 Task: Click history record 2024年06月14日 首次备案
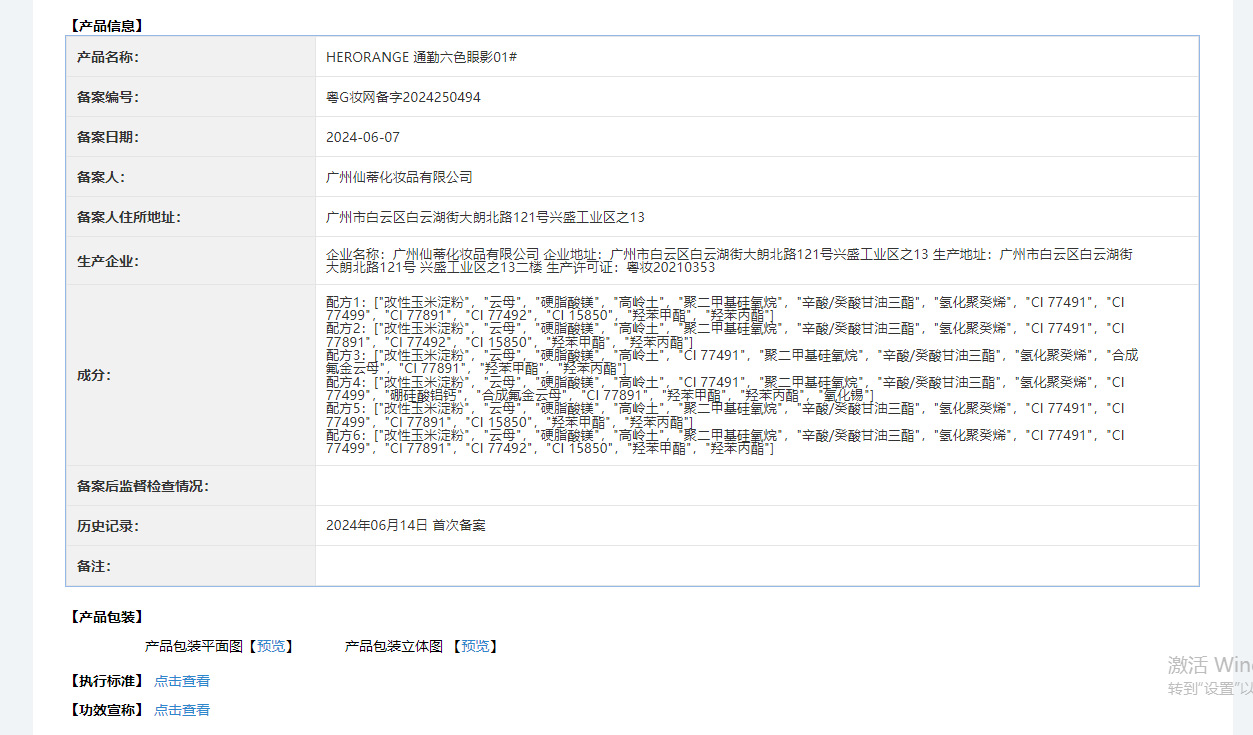click(x=406, y=525)
